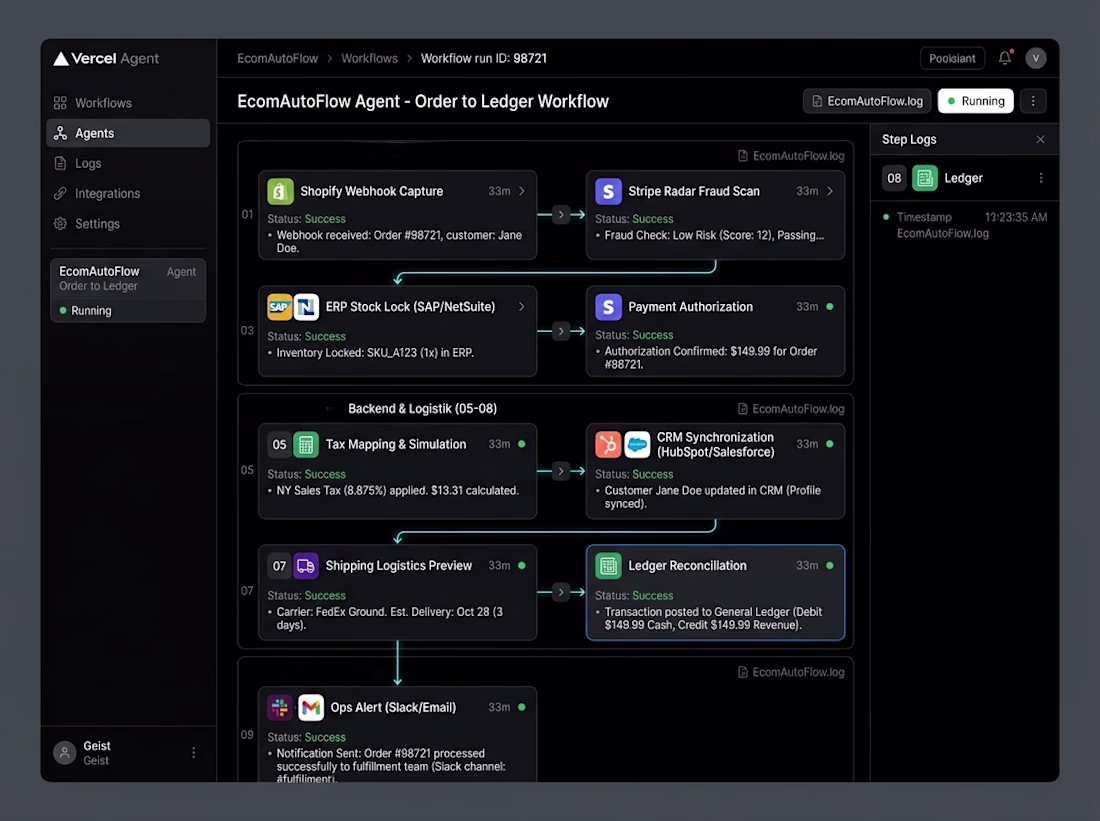Click arrow connector between ERP and Payment steps

click(561, 331)
